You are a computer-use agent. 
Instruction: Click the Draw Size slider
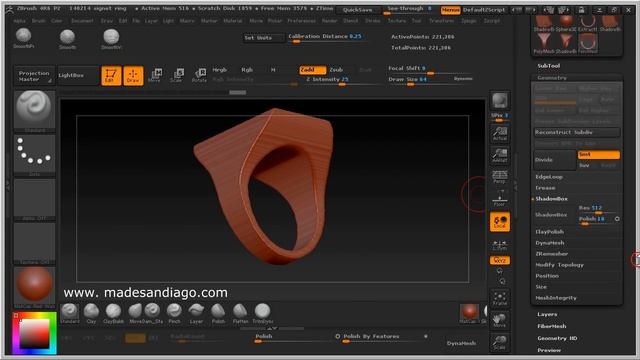click(419, 80)
